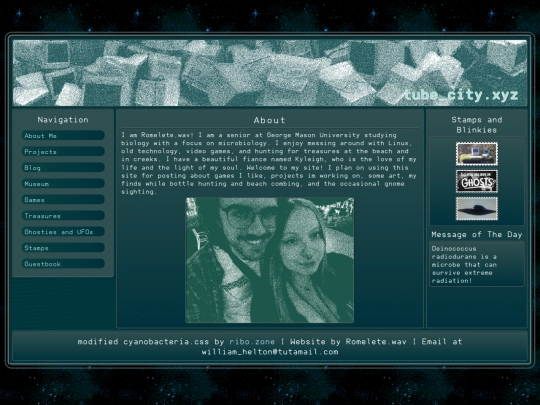The image size is (540, 405).
Task: Click the about paragraph starting I am Romelete.wav
Action: point(269,163)
